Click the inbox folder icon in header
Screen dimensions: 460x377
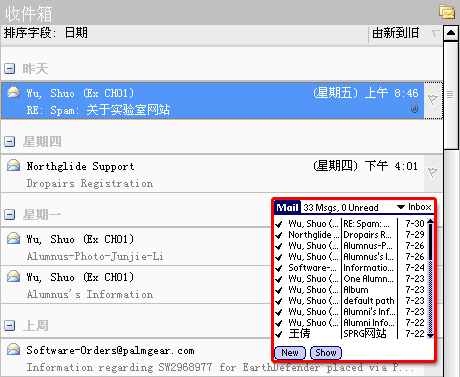click(447, 12)
